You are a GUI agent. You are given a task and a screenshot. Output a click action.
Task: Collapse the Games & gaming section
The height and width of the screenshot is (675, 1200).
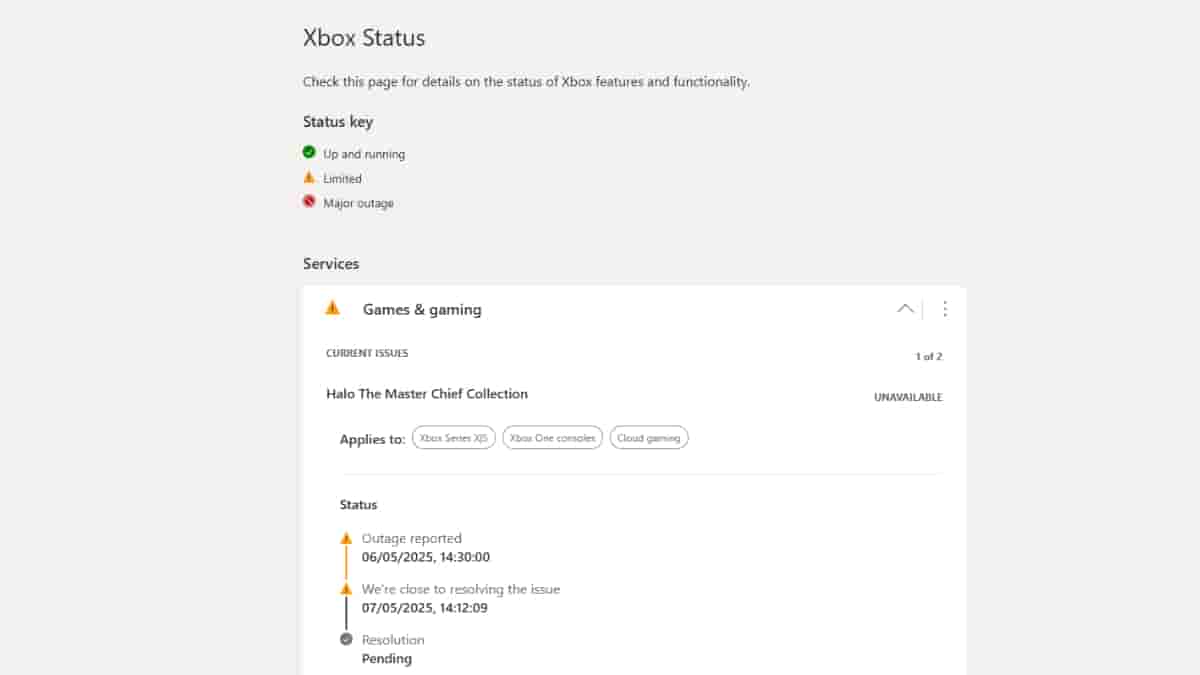click(x=905, y=309)
